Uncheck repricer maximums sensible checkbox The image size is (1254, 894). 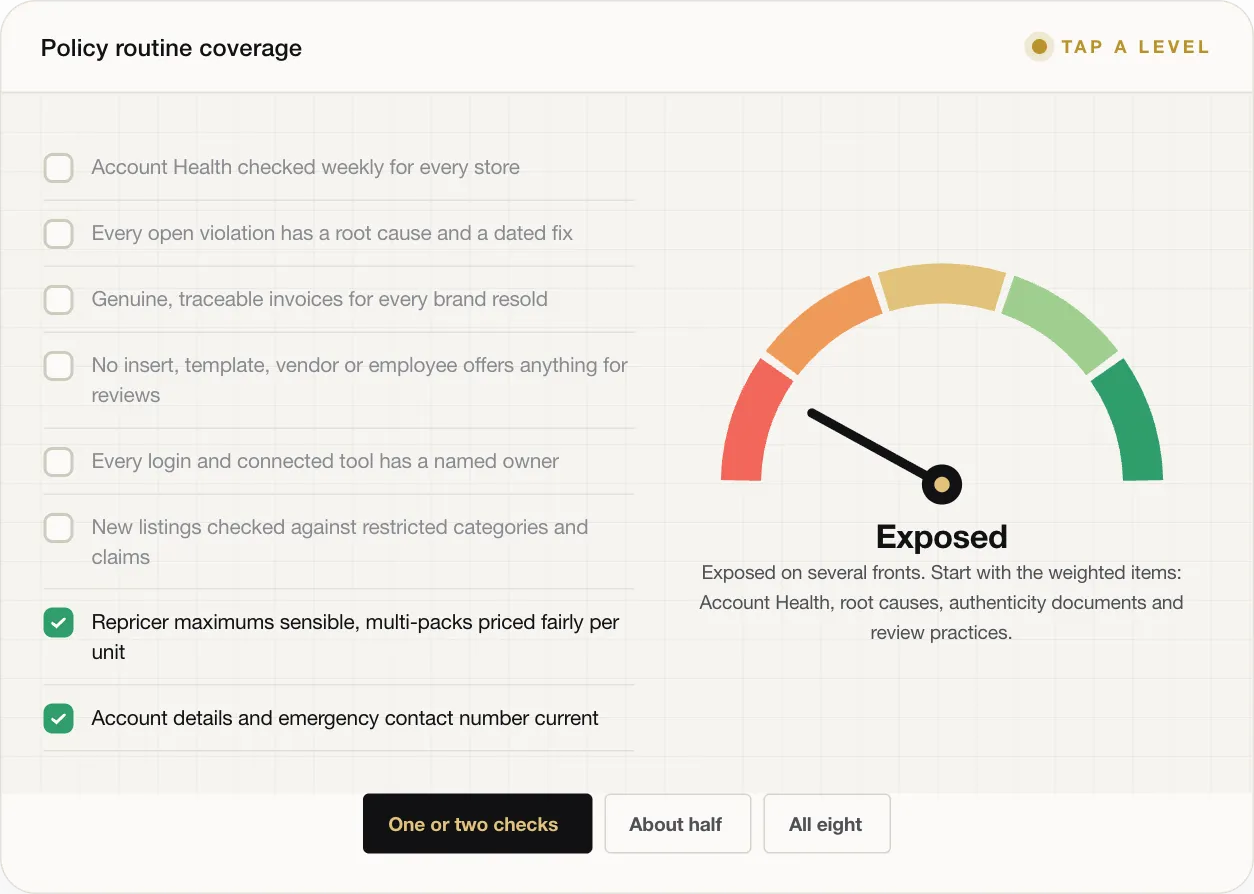coord(58,623)
